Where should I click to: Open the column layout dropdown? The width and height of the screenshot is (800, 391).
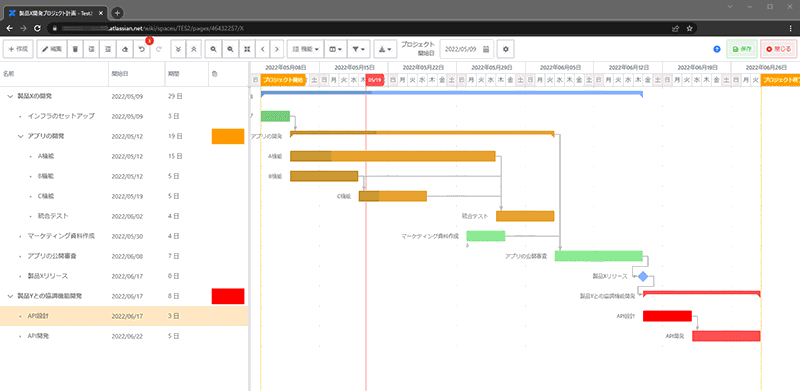coord(336,50)
